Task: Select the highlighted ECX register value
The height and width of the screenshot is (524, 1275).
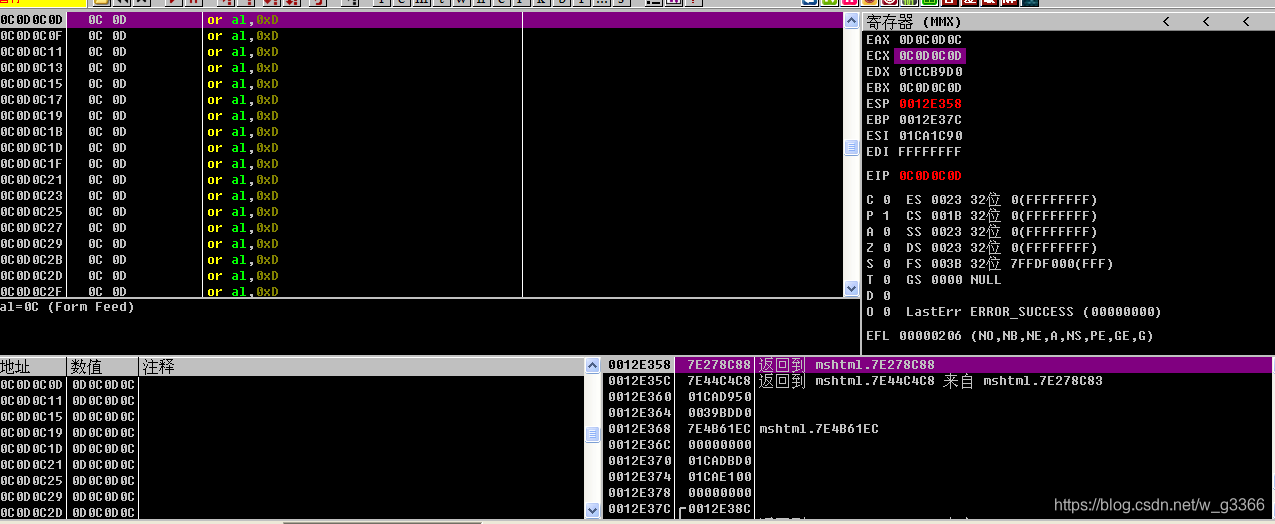Action: [930, 56]
